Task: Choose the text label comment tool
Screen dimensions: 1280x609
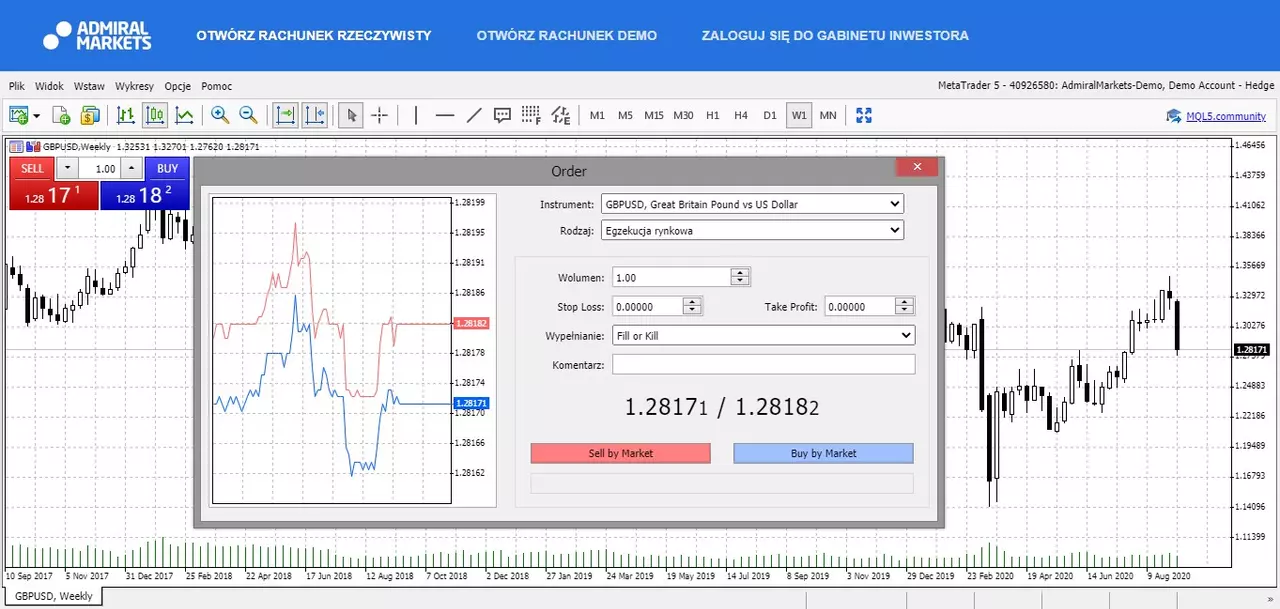Action: (x=503, y=115)
